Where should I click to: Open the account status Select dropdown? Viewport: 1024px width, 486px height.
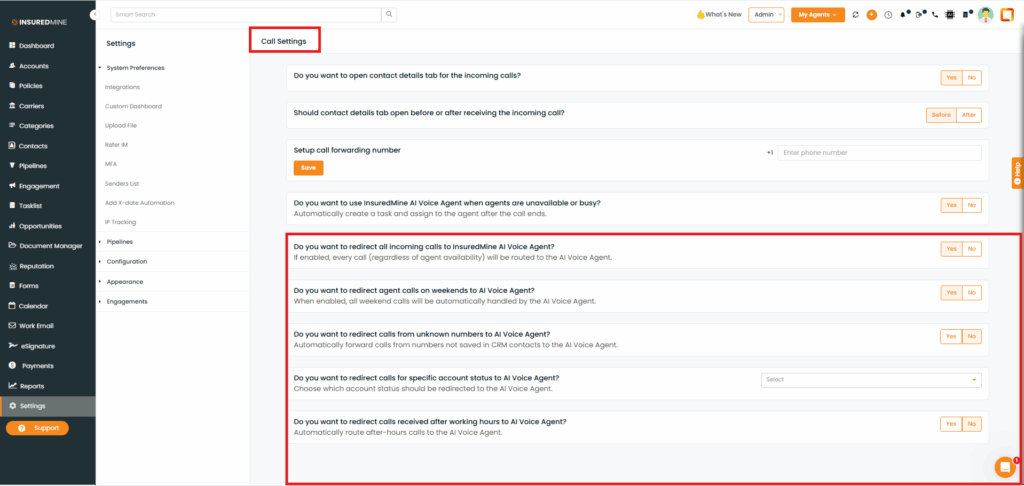871,380
